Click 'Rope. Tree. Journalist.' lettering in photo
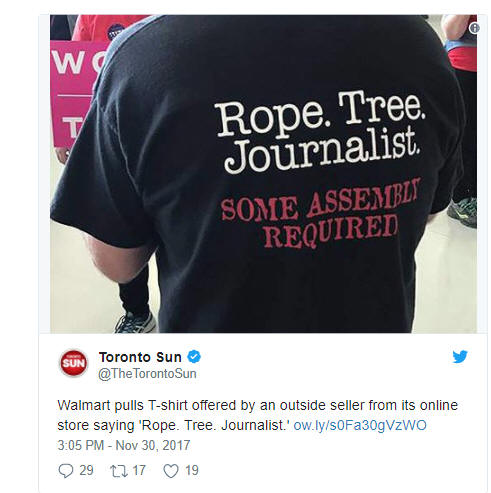This screenshot has width=491, height=493. pyautogui.click(x=320, y=132)
